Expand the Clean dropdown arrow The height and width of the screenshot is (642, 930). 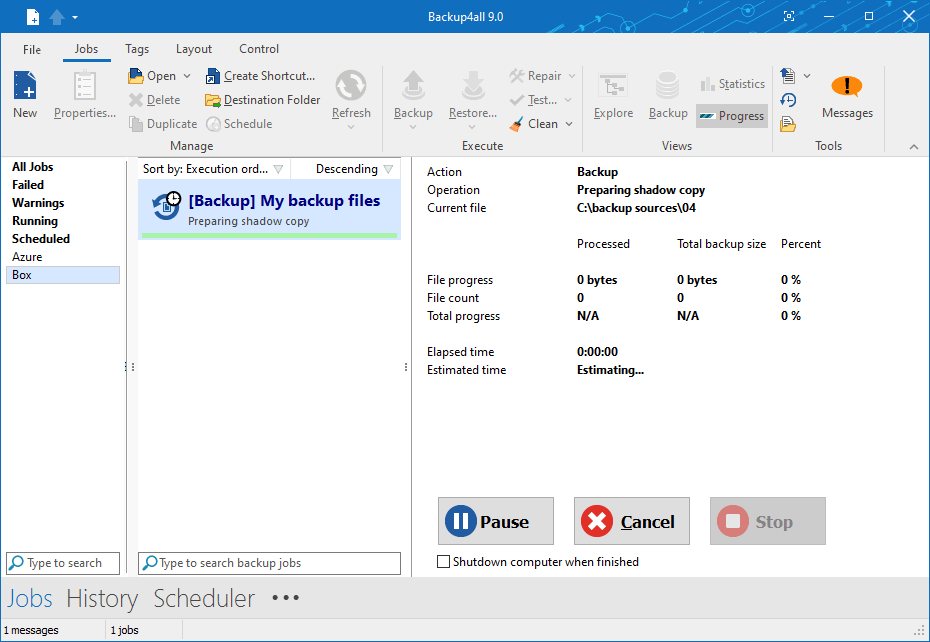569,123
